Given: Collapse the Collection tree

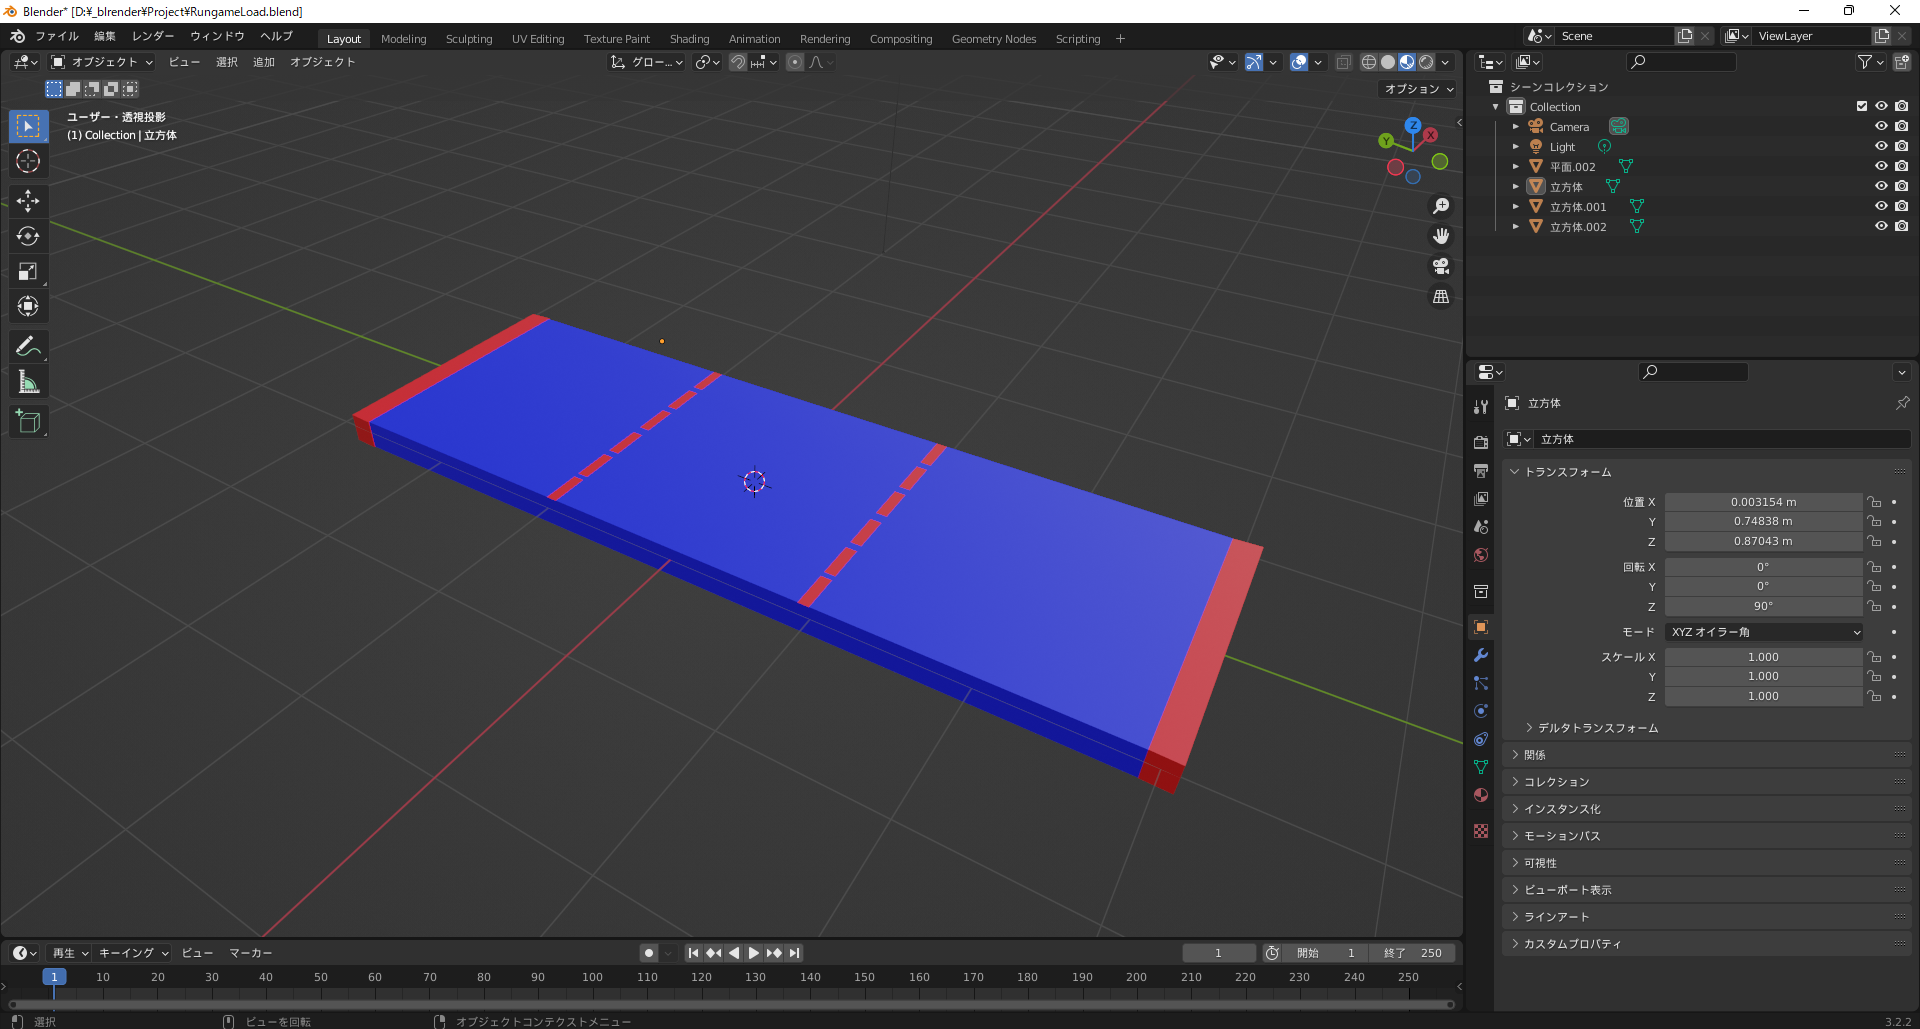Looking at the screenshot, I should click(x=1496, y=106).
